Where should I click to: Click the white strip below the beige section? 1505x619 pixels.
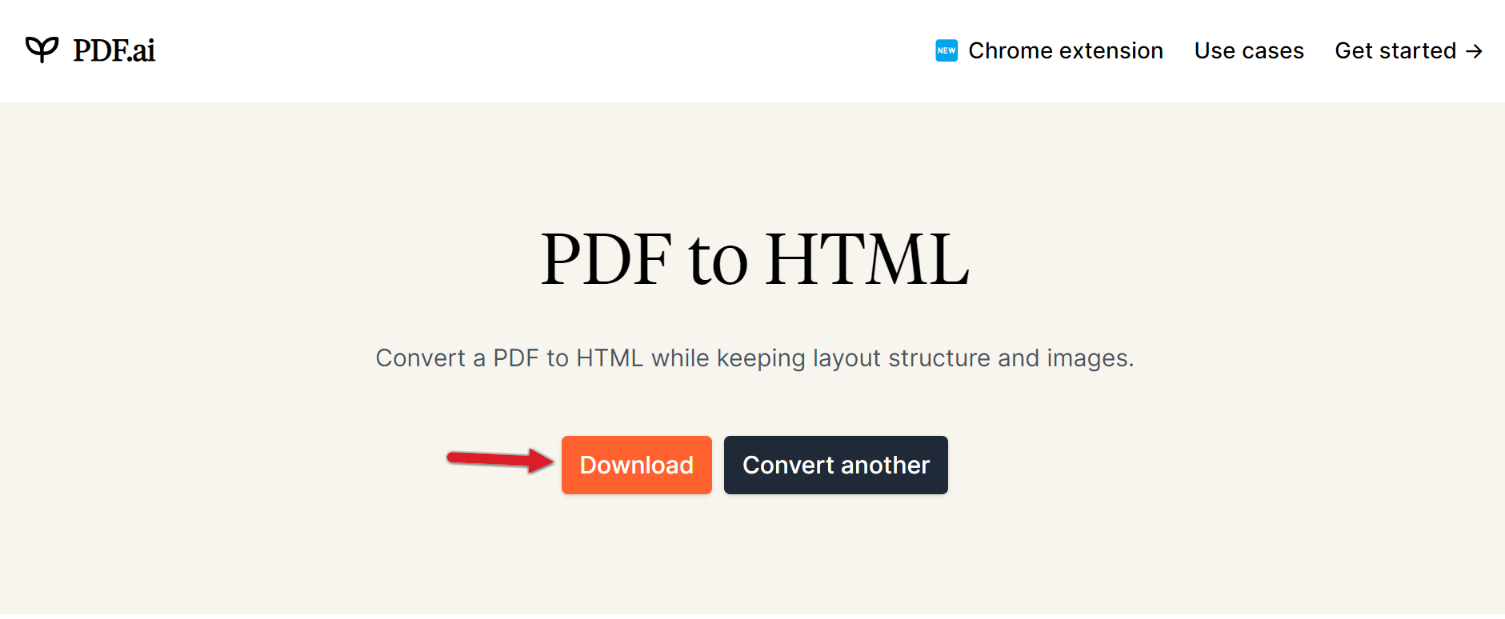[x=752, y=616]
